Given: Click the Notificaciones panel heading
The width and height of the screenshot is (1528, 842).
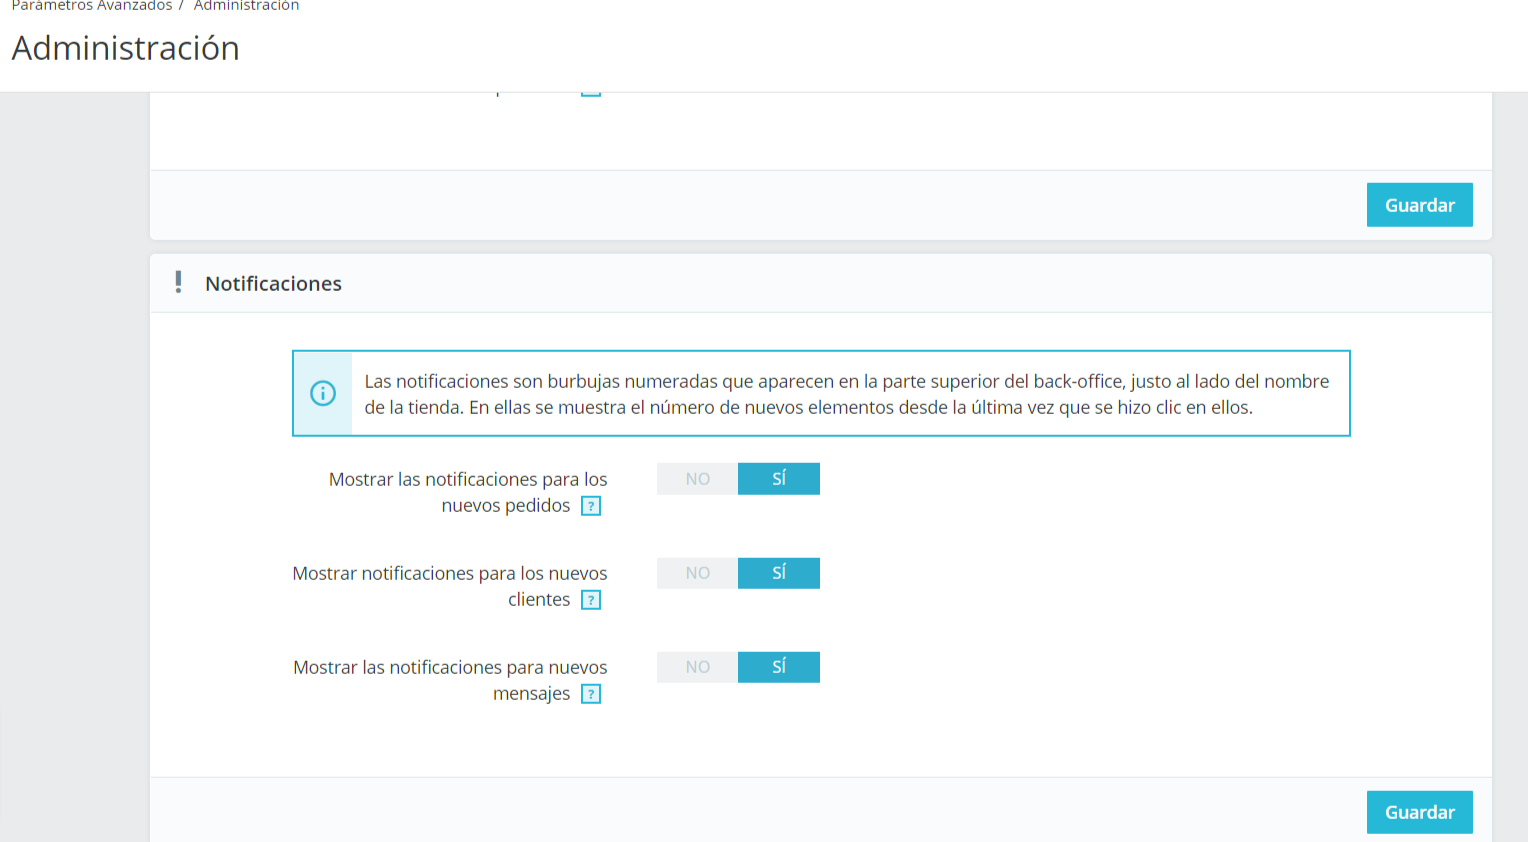Looking at the screenshot, I should tap(273, 284).
